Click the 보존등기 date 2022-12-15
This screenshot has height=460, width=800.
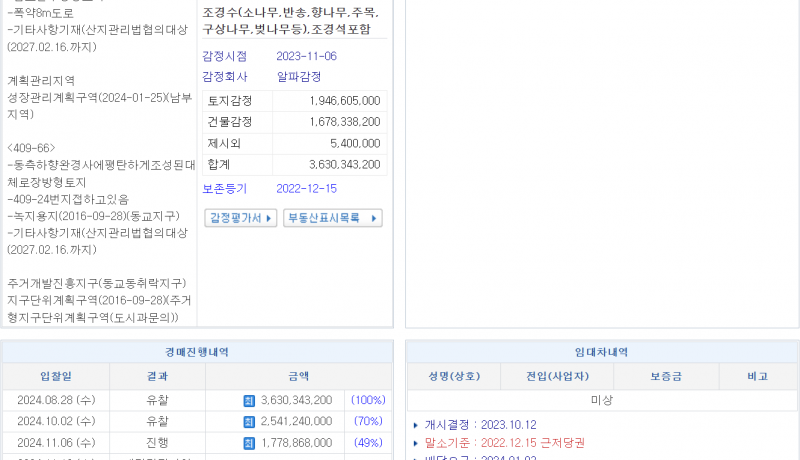pyautogui.click(x=306, y=188)
